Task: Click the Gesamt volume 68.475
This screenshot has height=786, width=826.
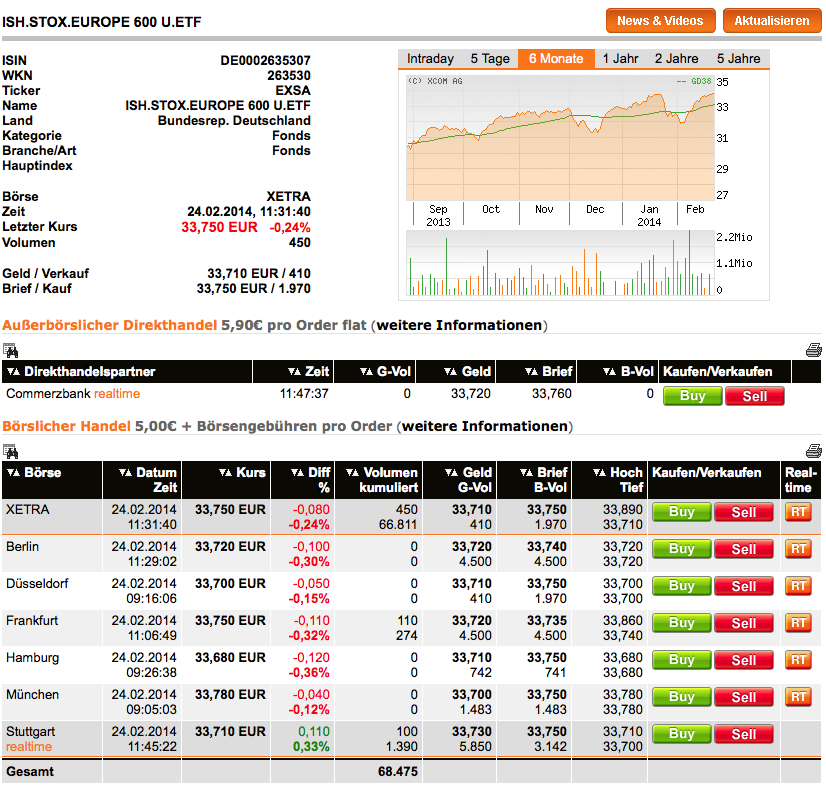Action: click(398, 771)
